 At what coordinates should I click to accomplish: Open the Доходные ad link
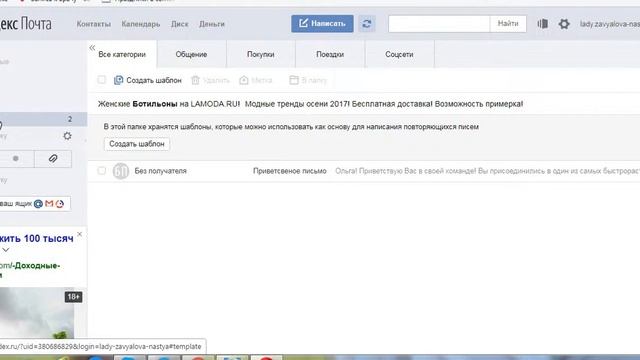(x=30, y=266)
